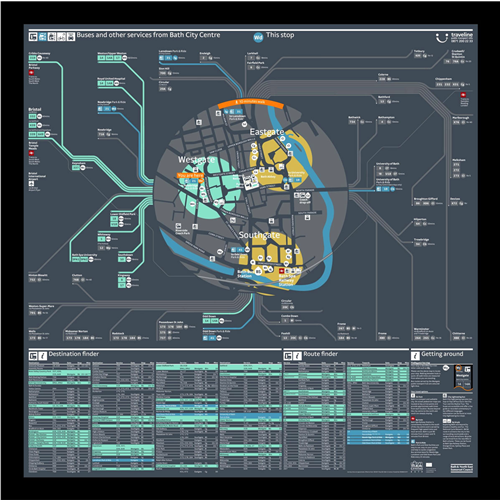Open the Getting around section heading
This screenshot has width=500, height=500.
442,354
